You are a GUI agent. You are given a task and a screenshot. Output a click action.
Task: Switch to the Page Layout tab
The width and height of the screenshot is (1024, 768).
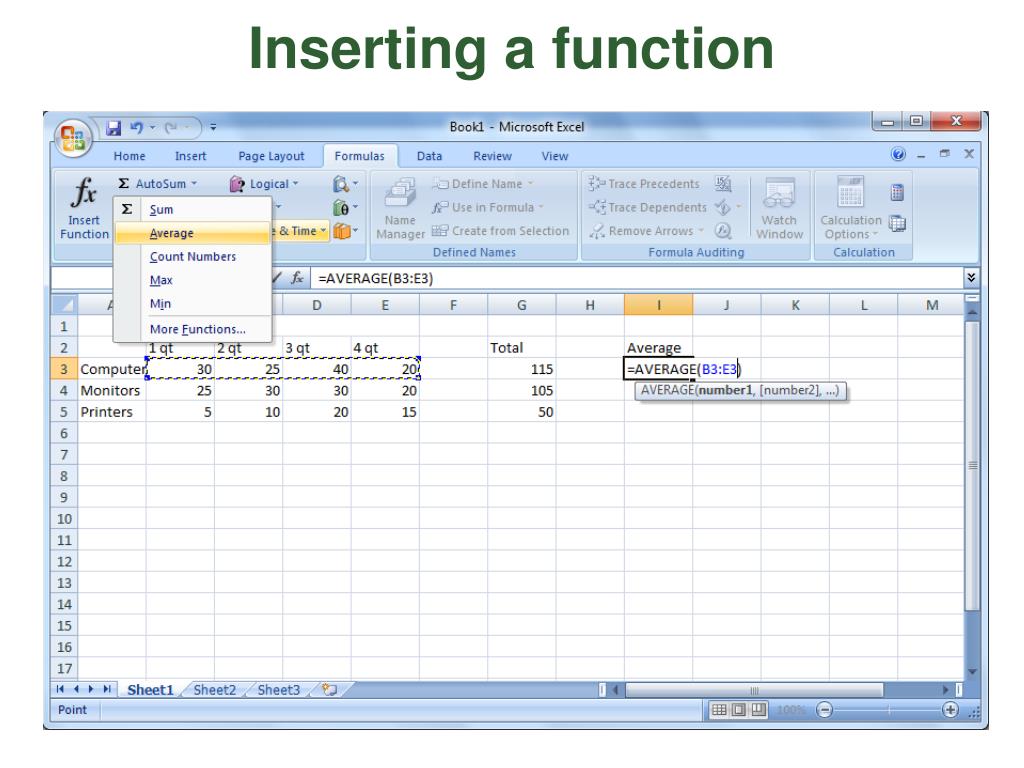[x=271, y=157]
